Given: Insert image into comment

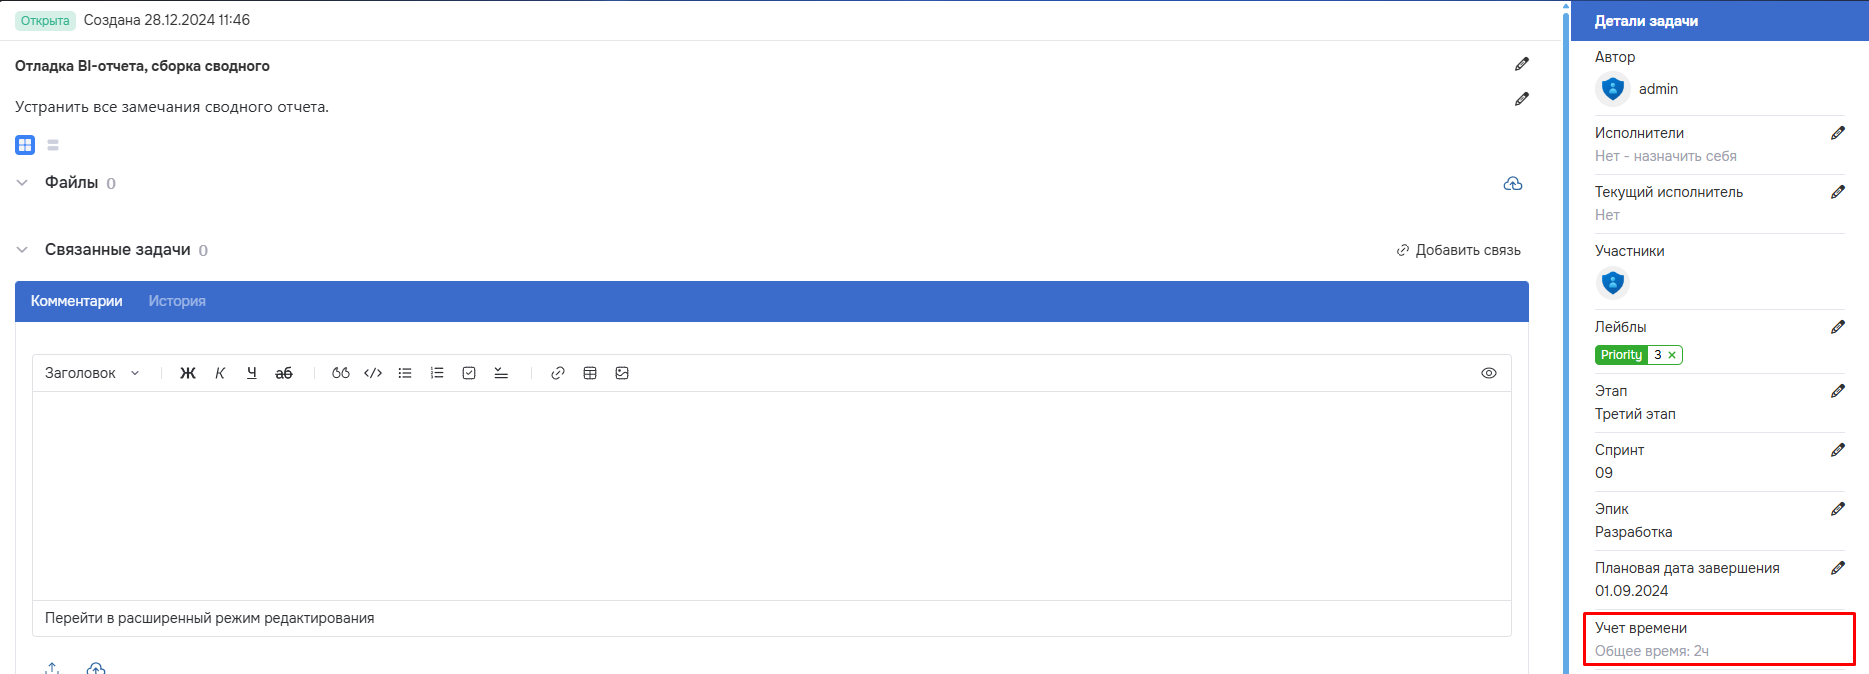Looking at the screenshot, I should pos(622,373).
